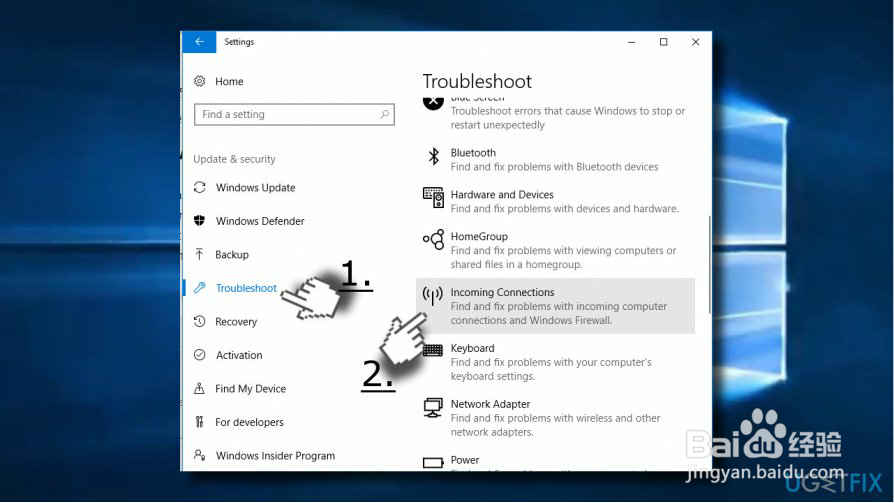This screenshot has width=894, height=503.
Task: Click 'Troubleshoot errors that cause Windows' description
Action: pyautogui.click(x=568, y=117)
